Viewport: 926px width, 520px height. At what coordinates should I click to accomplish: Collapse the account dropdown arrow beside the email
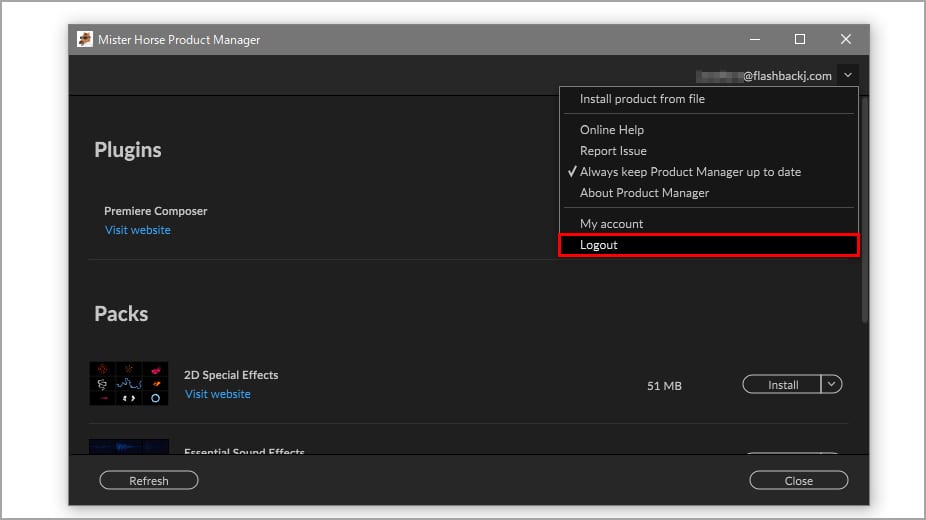click(x=847, y=75)
